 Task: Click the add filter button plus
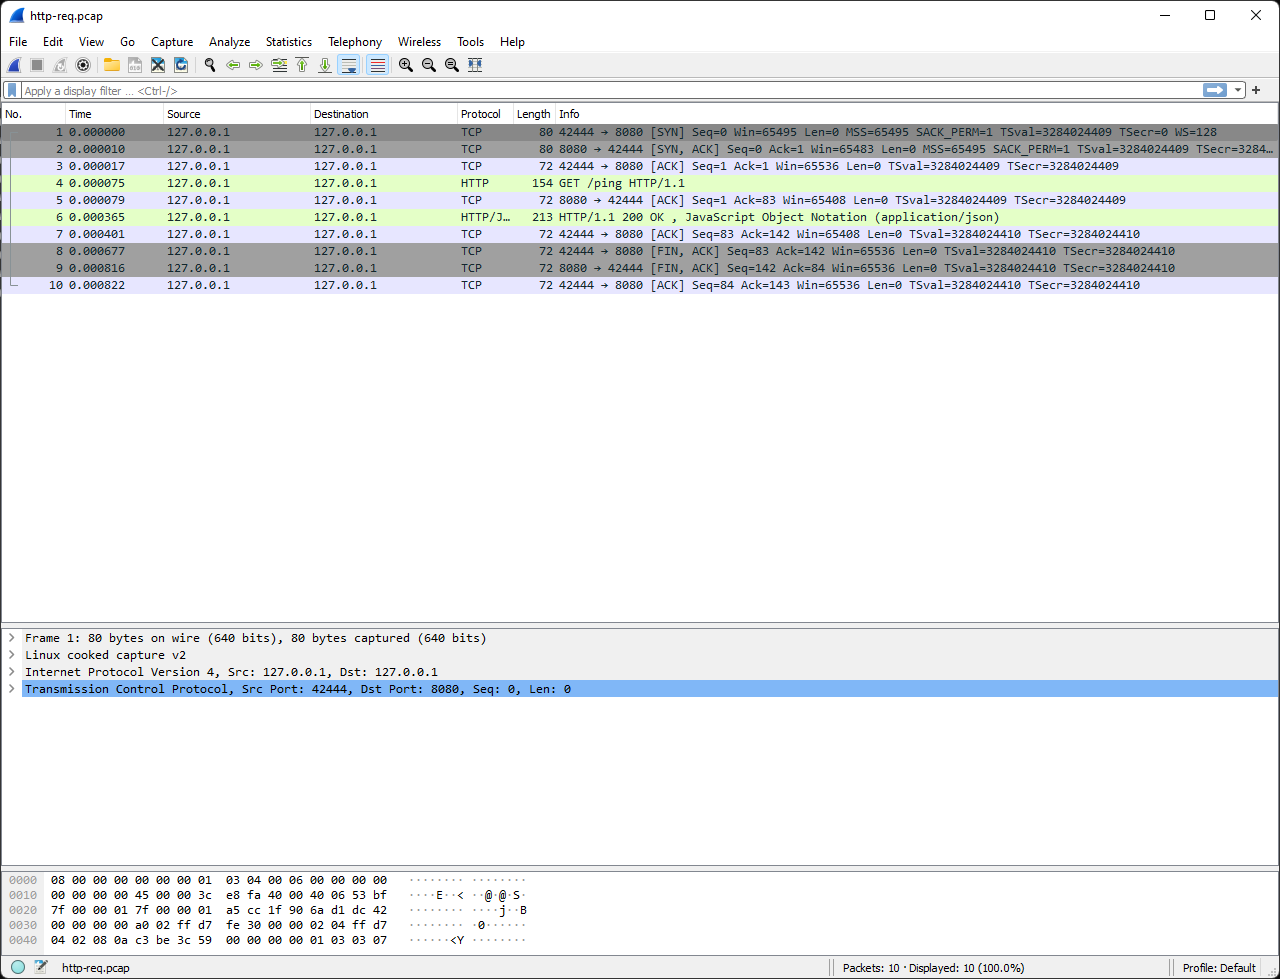coord(1257,90)
